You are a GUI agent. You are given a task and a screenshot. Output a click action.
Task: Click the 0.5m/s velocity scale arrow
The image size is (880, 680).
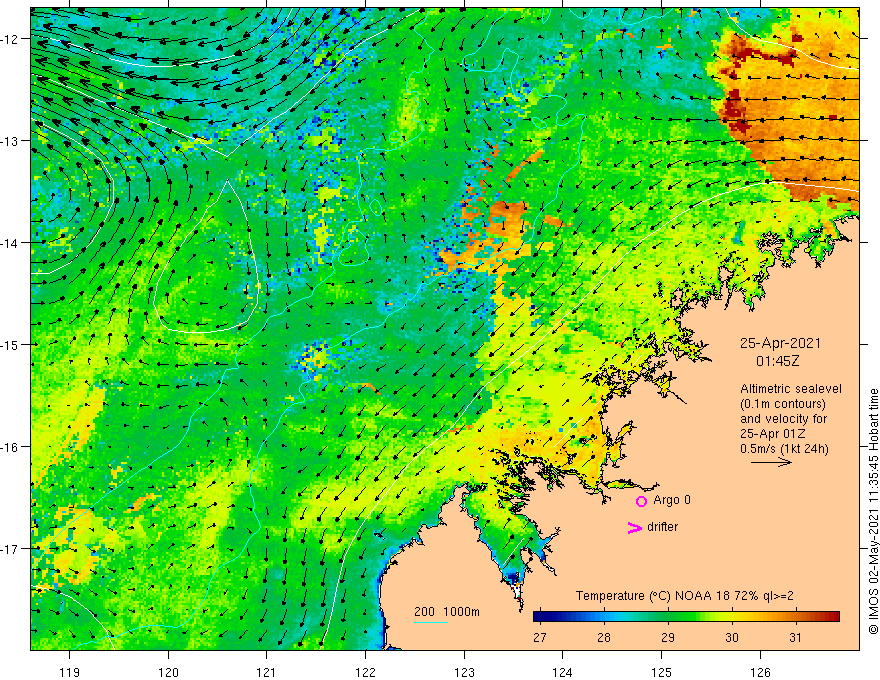771,462
